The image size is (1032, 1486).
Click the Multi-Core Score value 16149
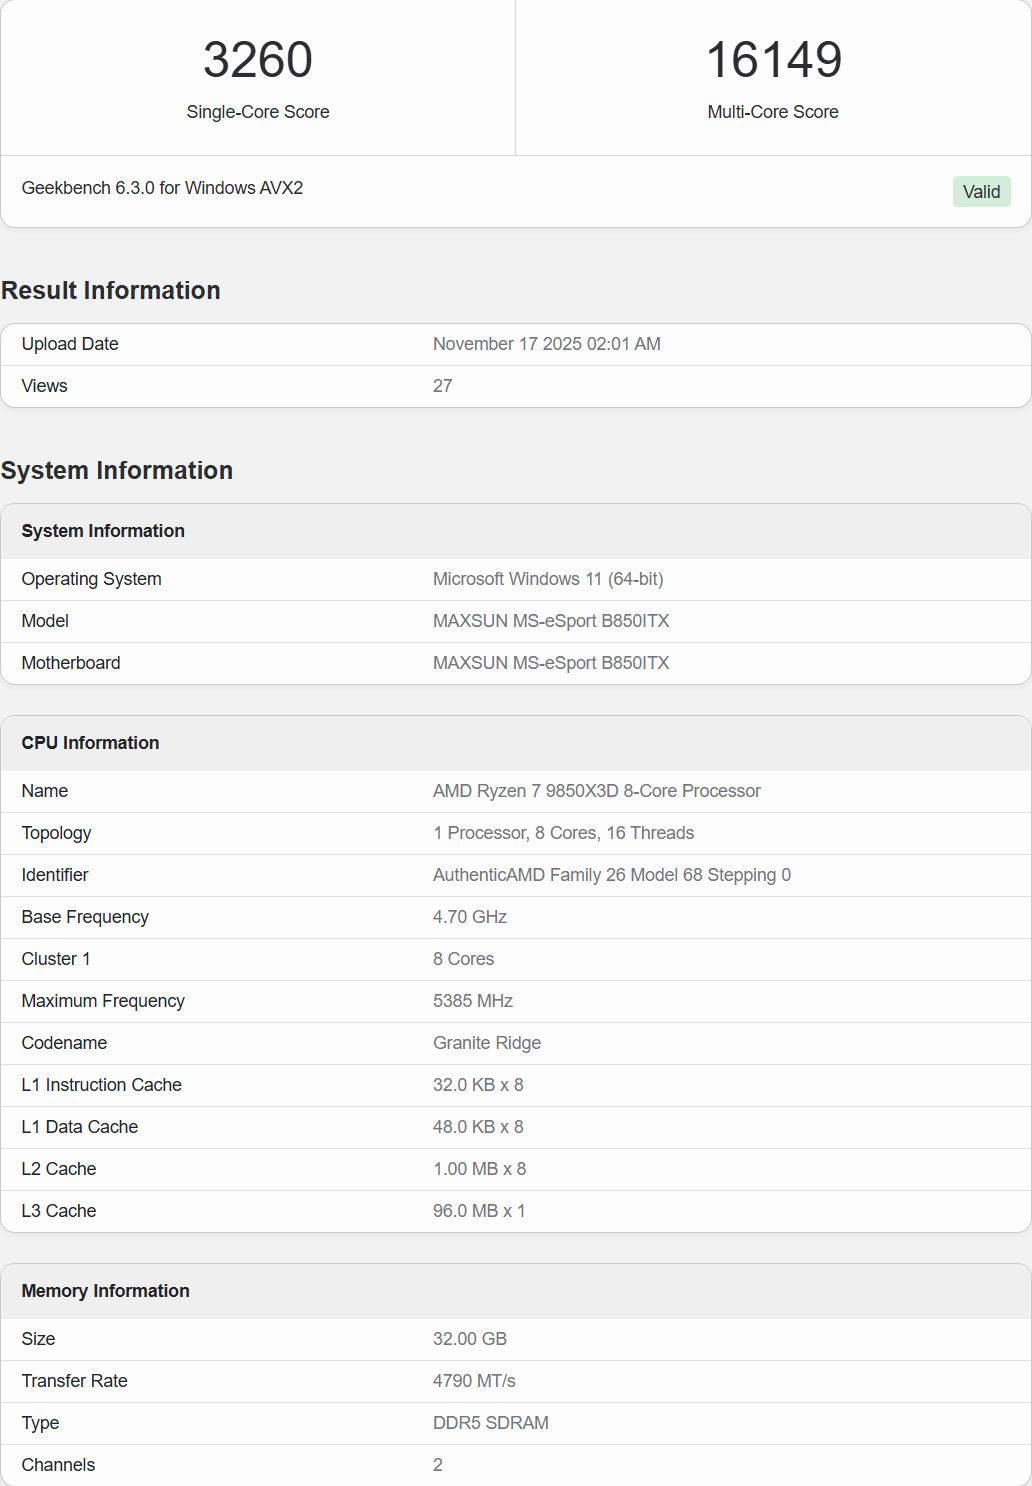coord(773,60)
